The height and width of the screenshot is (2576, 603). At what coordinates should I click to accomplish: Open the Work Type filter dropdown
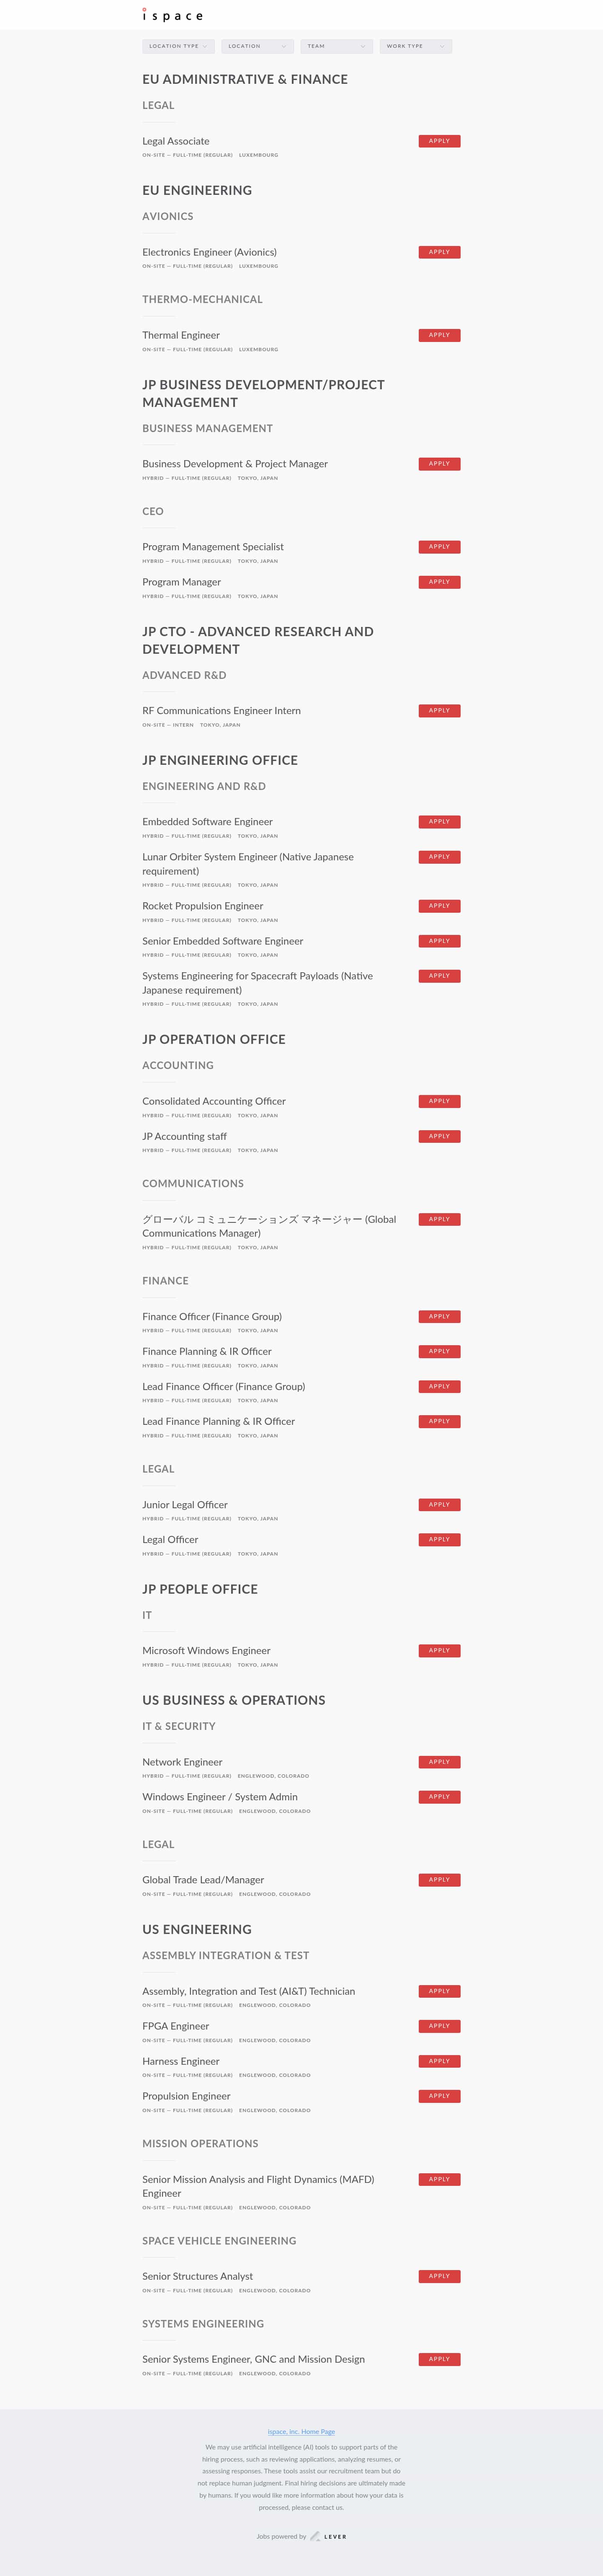(x=414, y=46)
